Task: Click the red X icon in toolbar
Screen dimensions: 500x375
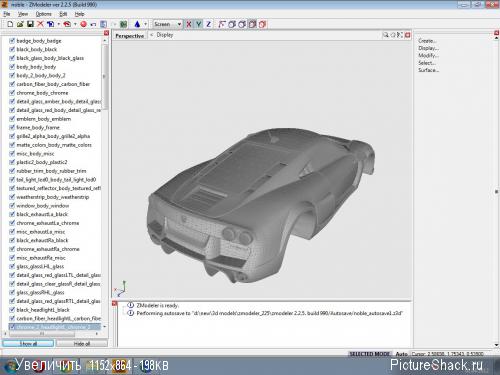Action: click(x=40, y=24)
